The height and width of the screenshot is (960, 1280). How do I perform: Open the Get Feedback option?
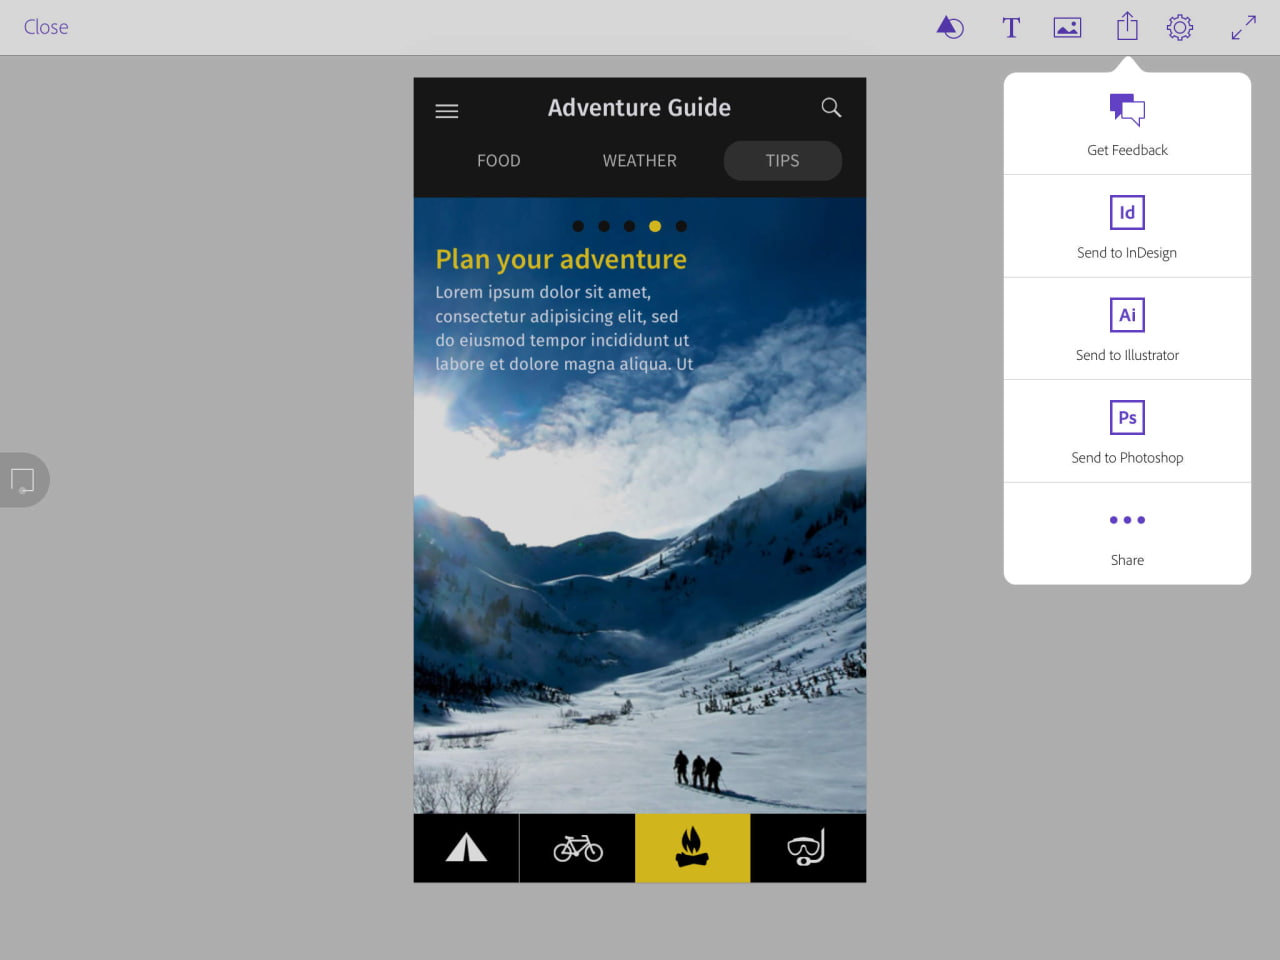[x=1127, y=122]
